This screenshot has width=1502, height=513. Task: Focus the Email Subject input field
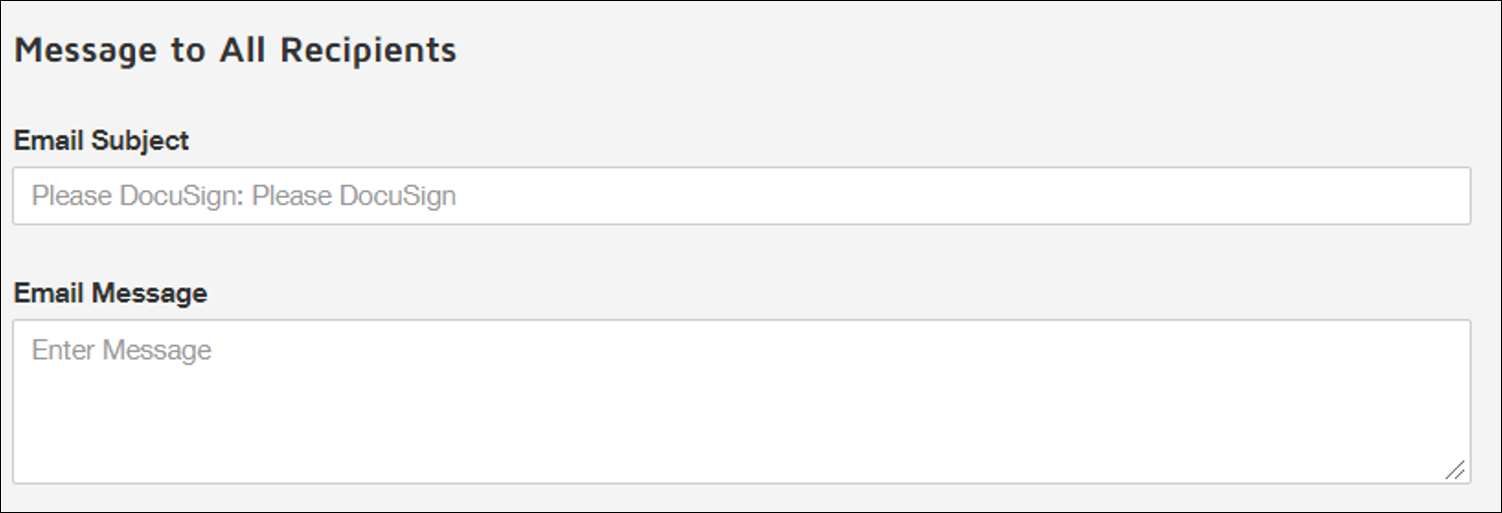(741, 196)
